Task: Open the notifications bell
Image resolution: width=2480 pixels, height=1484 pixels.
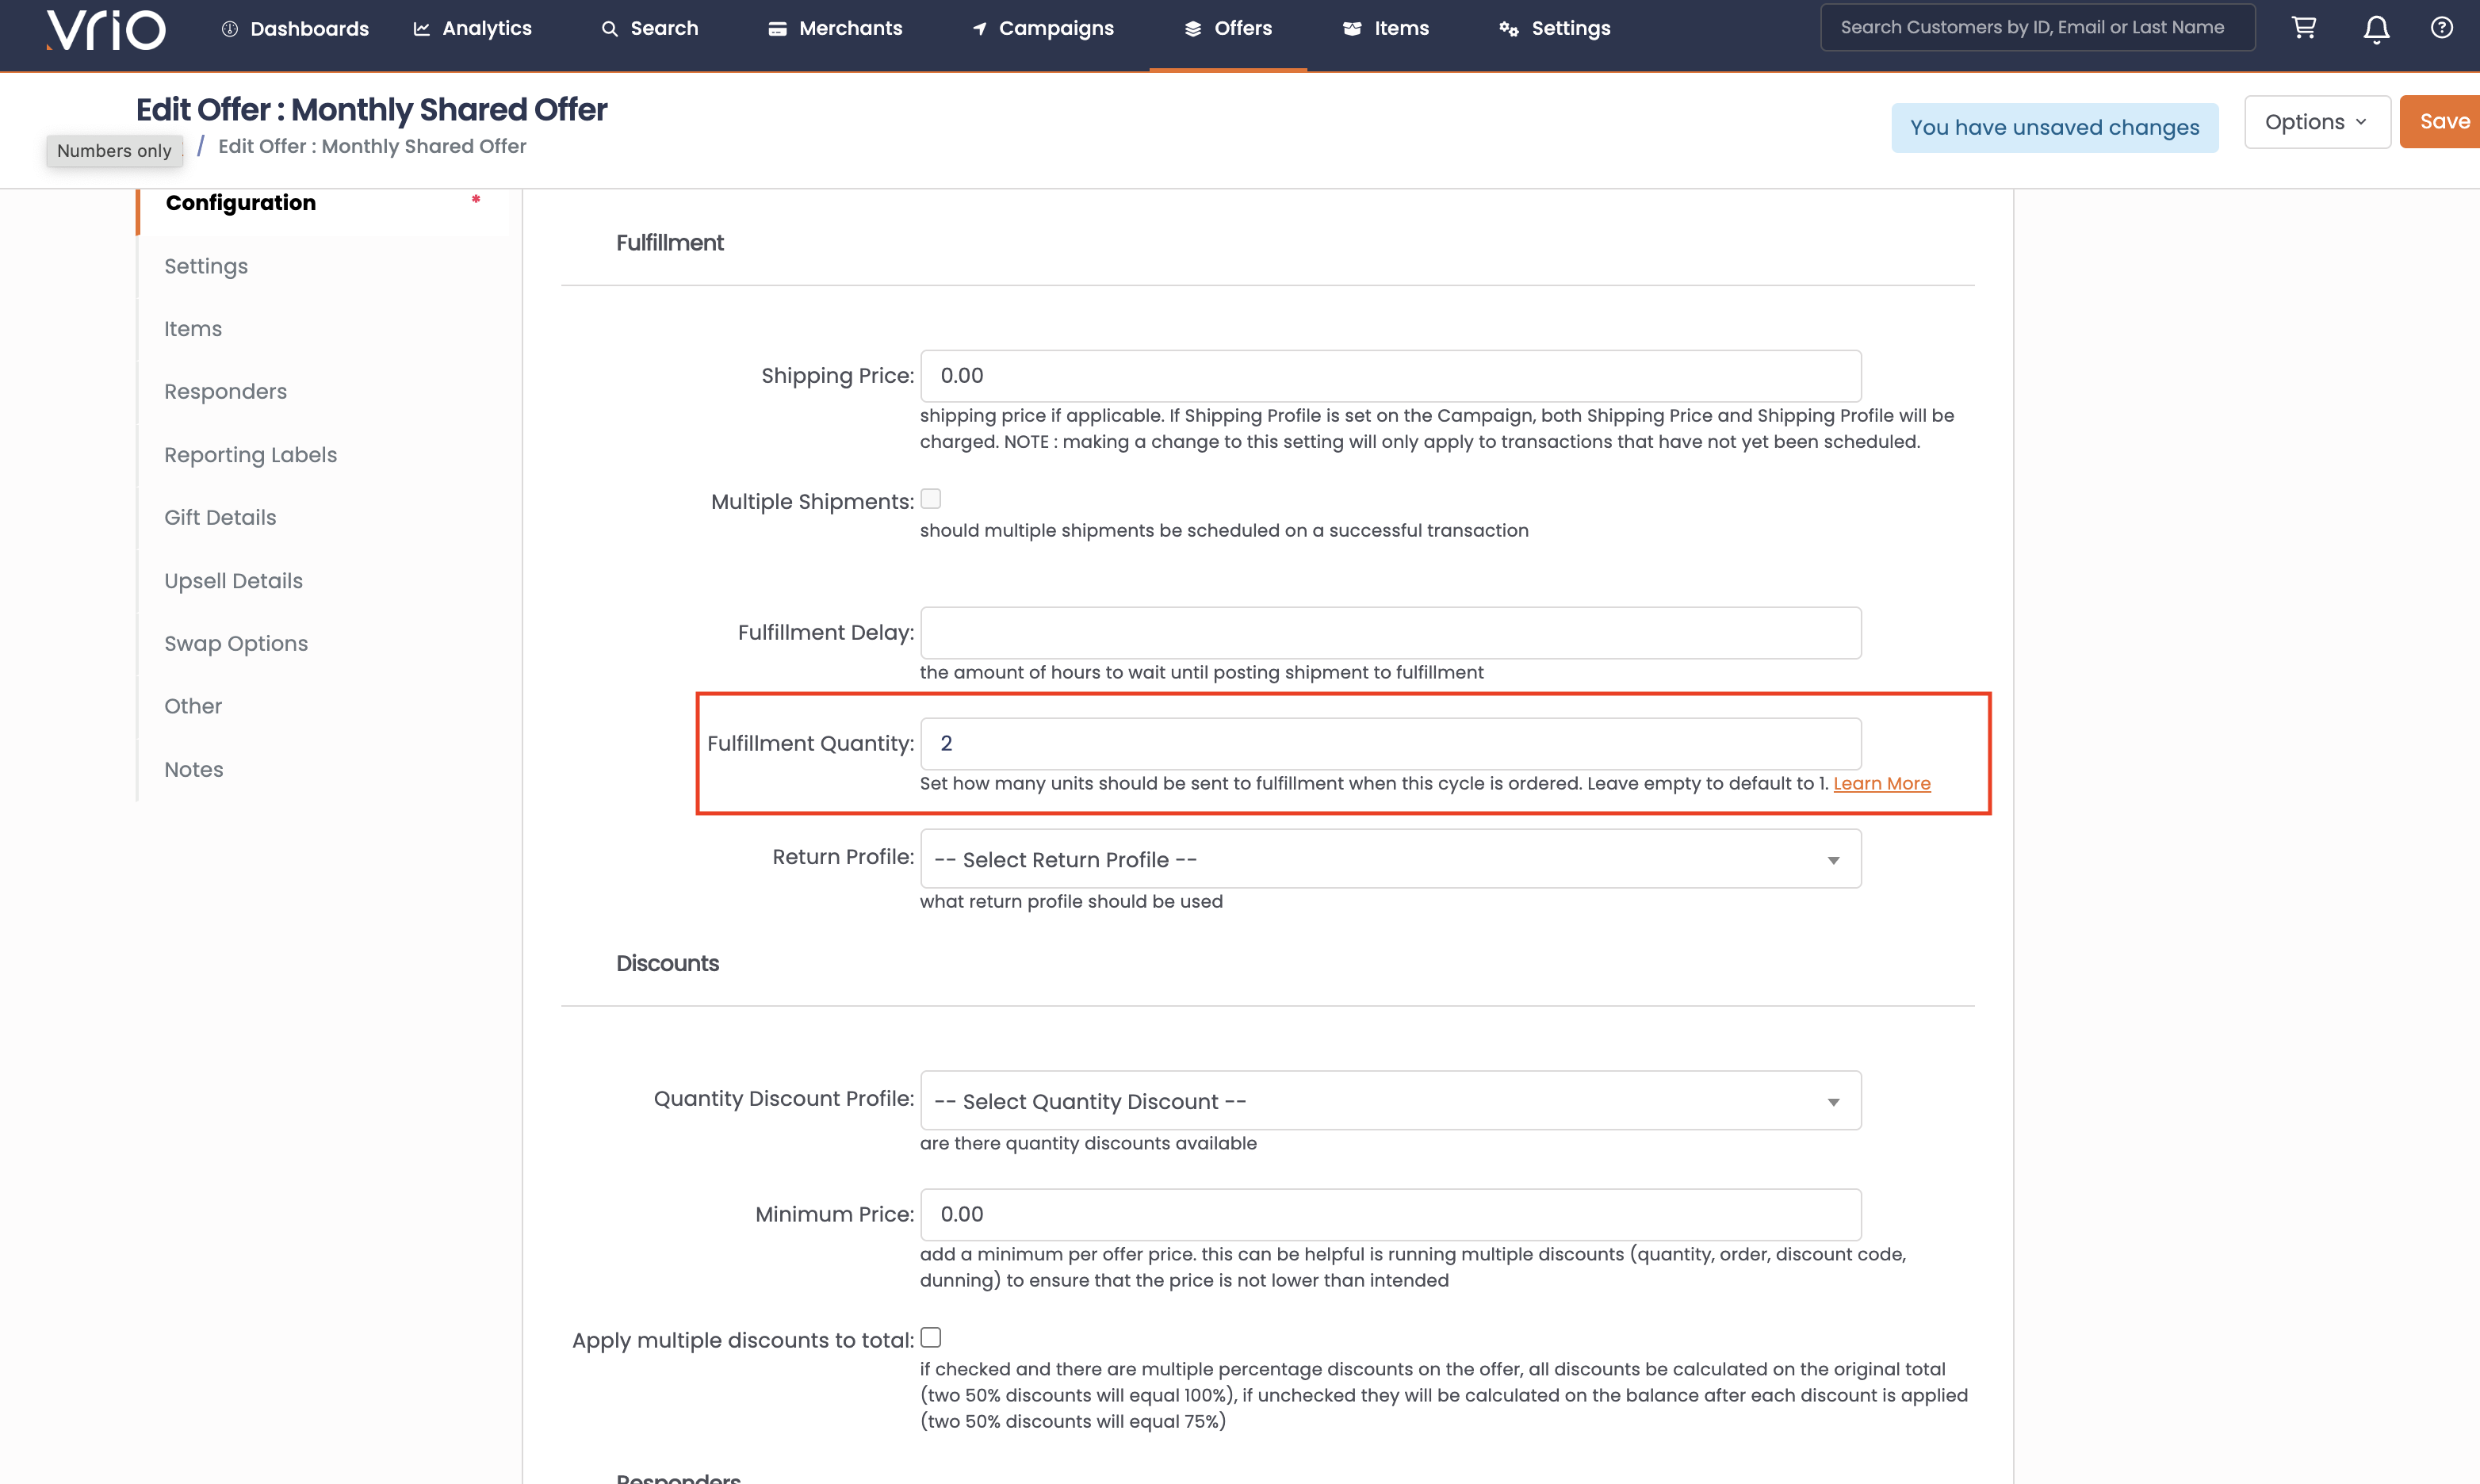Action: (2376, 29)
